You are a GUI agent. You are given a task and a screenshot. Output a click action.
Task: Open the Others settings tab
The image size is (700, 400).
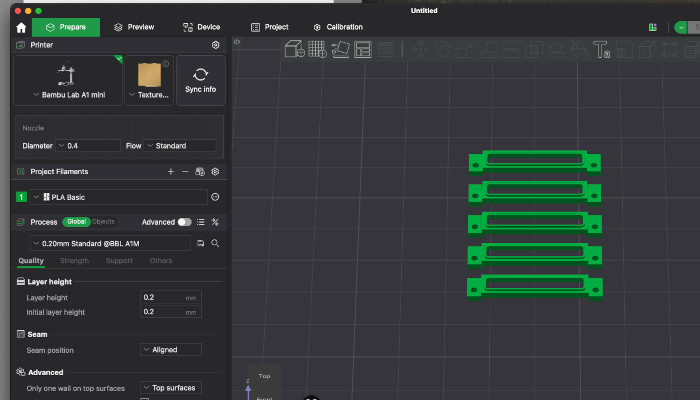pos(161,261)
